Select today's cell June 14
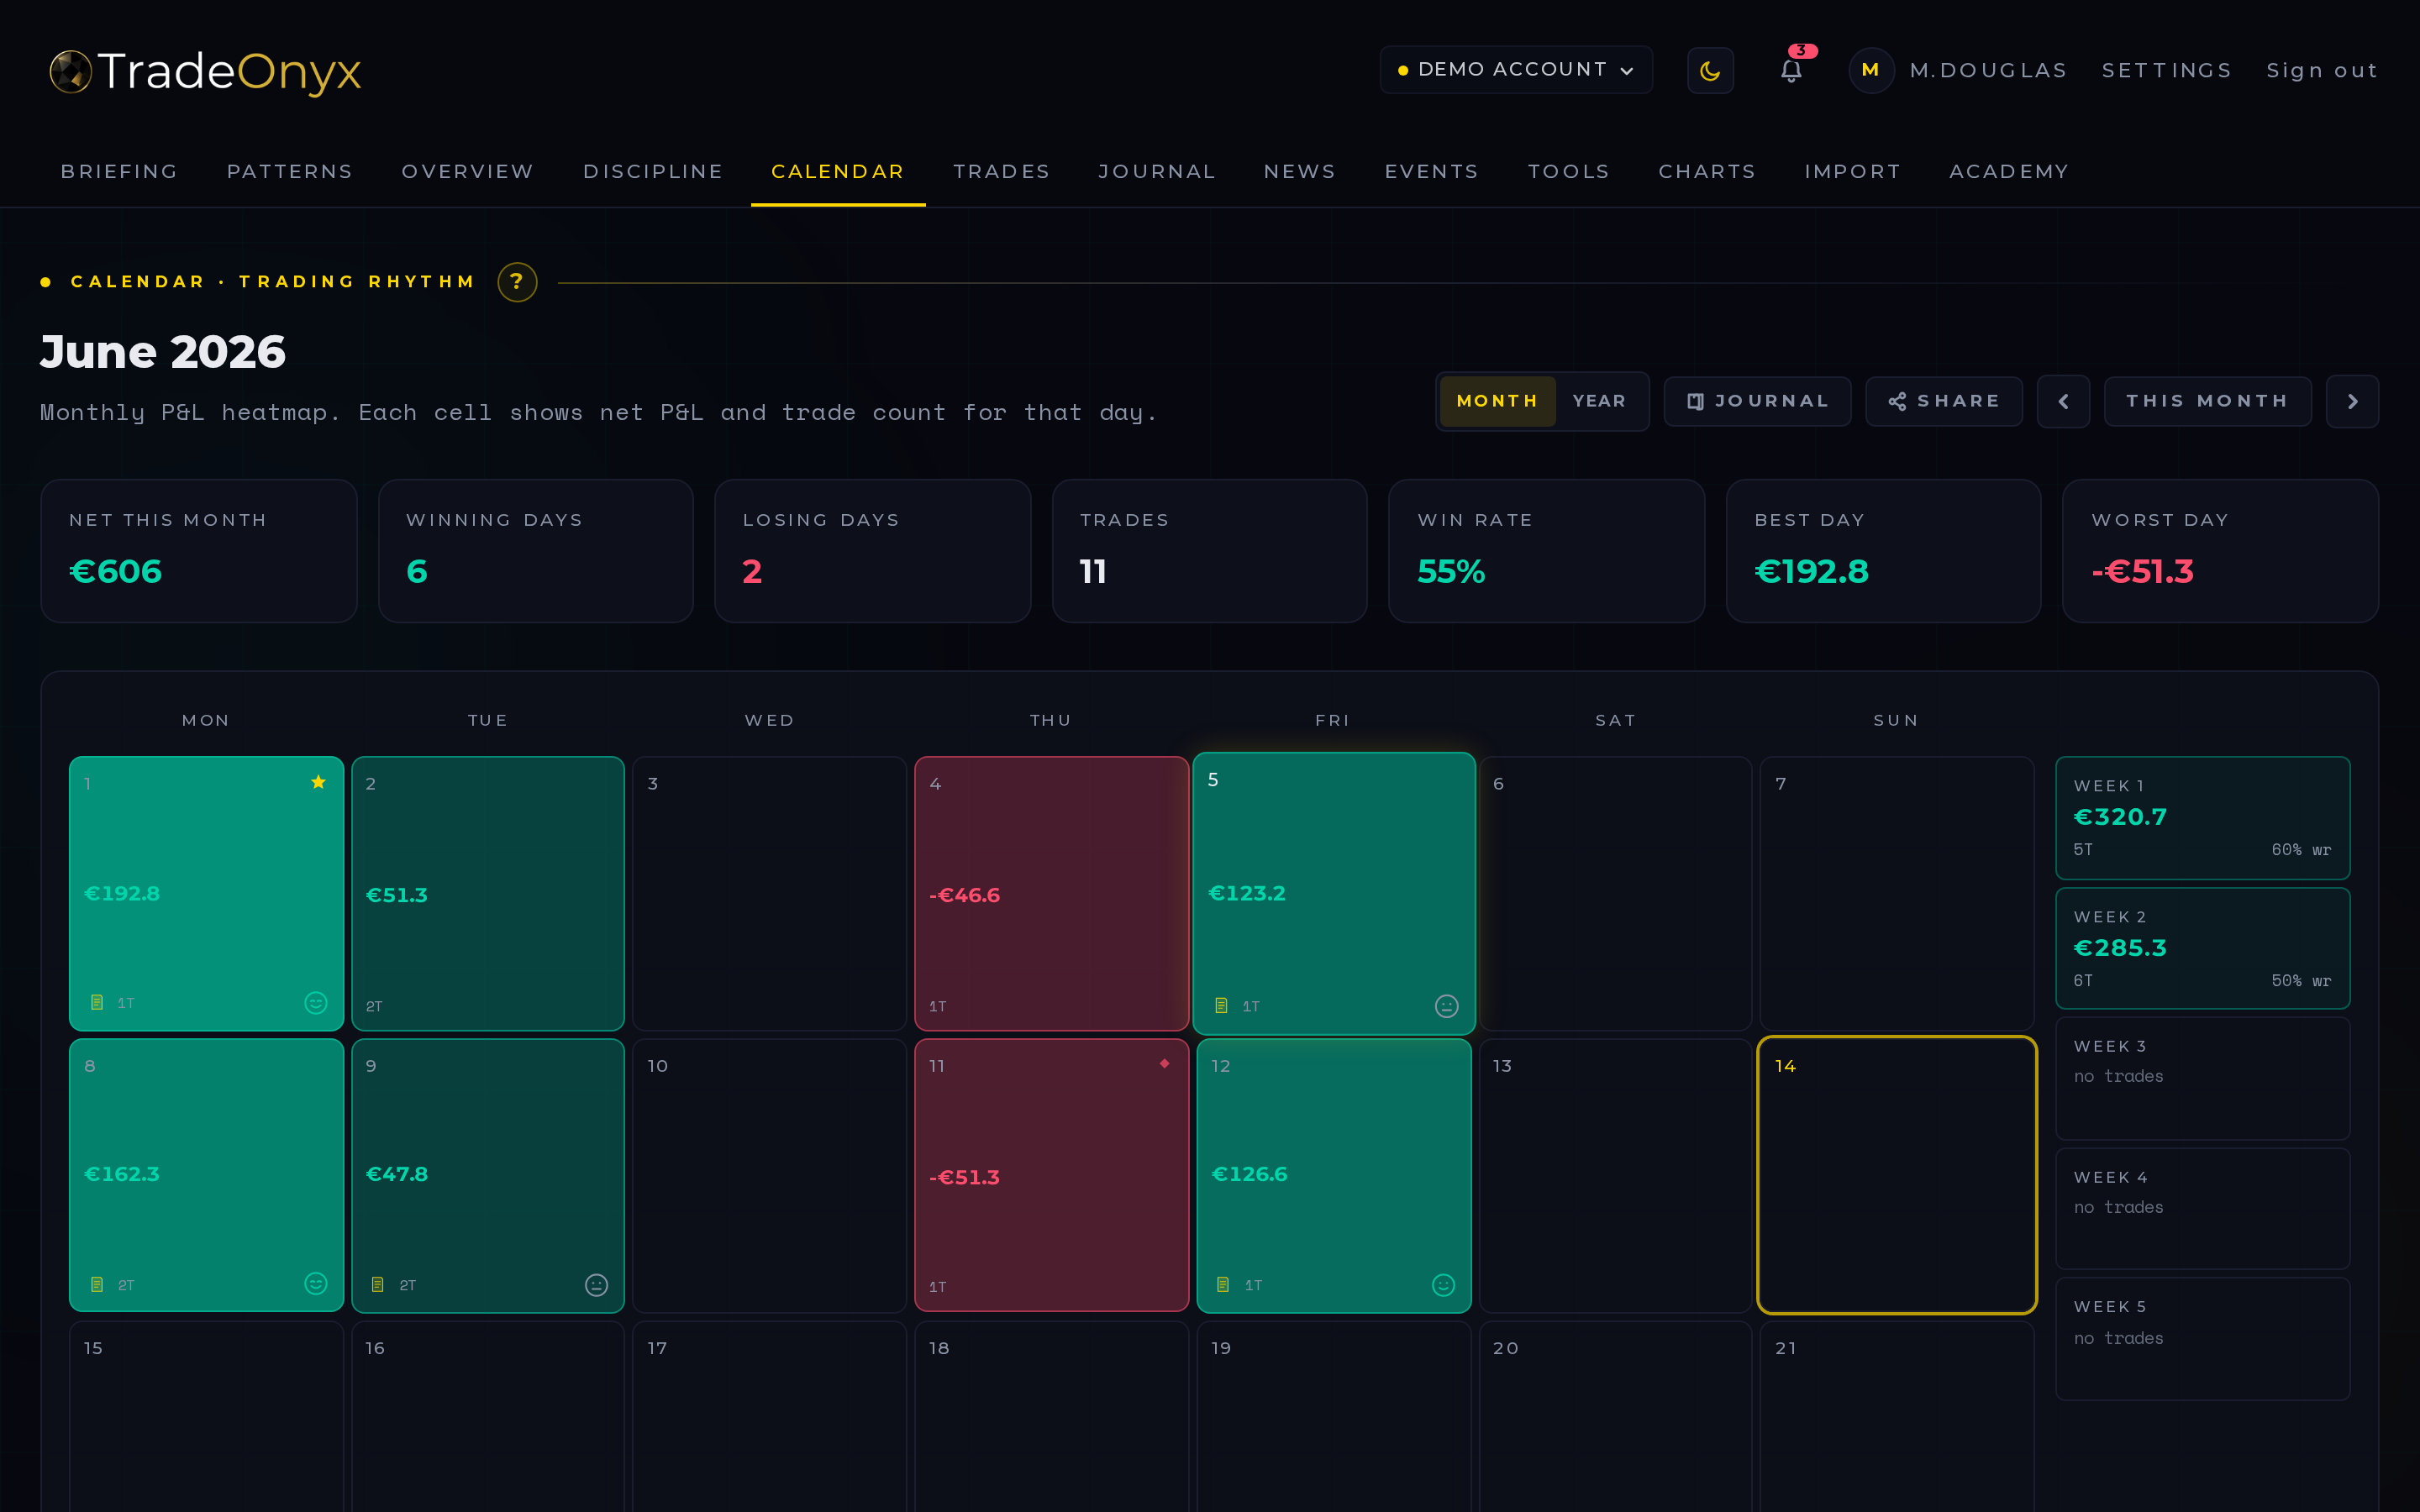Image resolution: width=2420 pixels, height=1512 pixels. coord(1897,1175)
